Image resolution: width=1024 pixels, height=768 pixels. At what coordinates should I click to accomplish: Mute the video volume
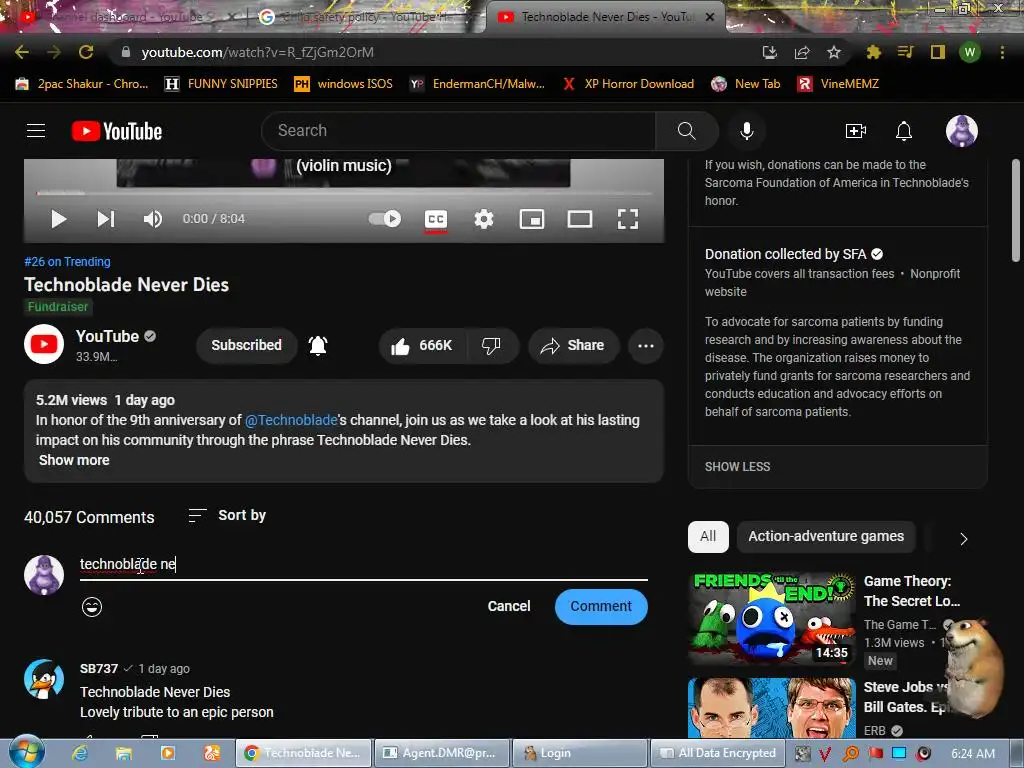(x=153, y=219)
